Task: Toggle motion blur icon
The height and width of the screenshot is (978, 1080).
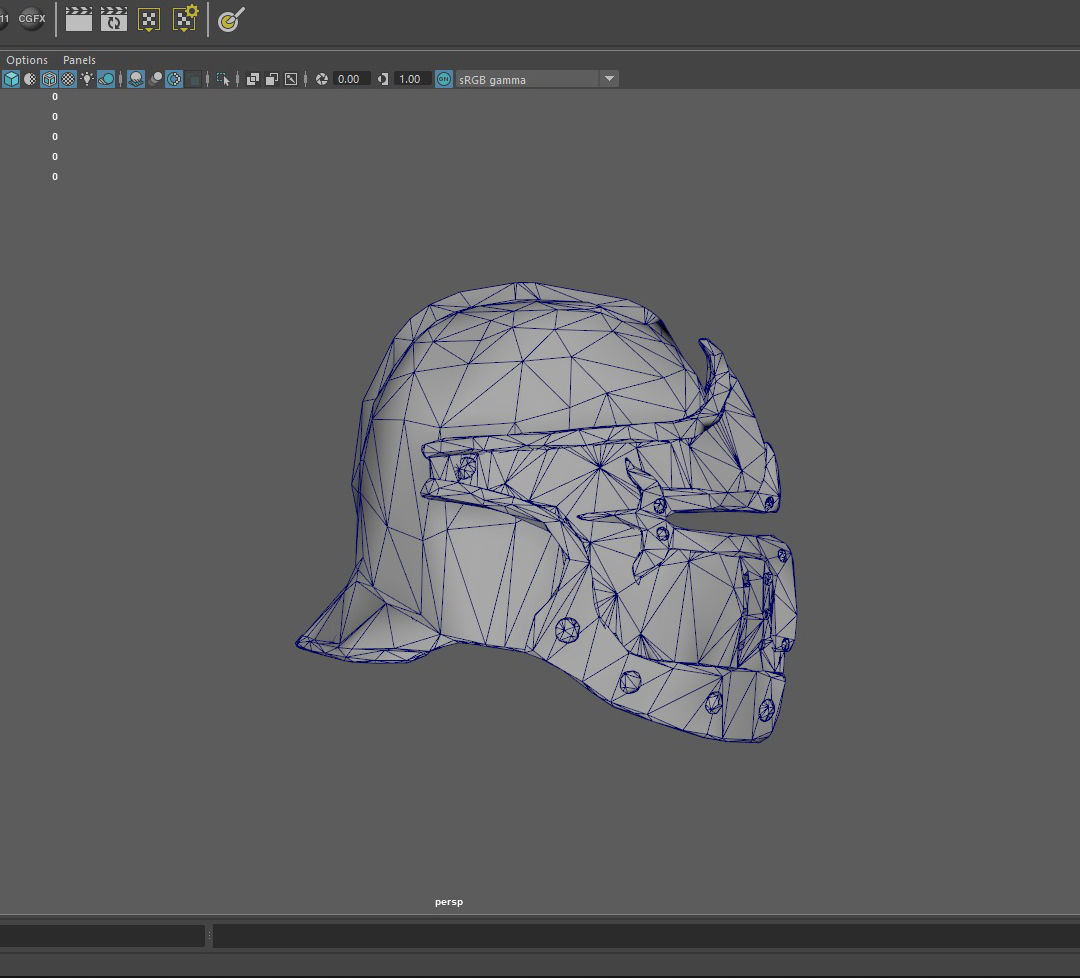Action: 156,79
